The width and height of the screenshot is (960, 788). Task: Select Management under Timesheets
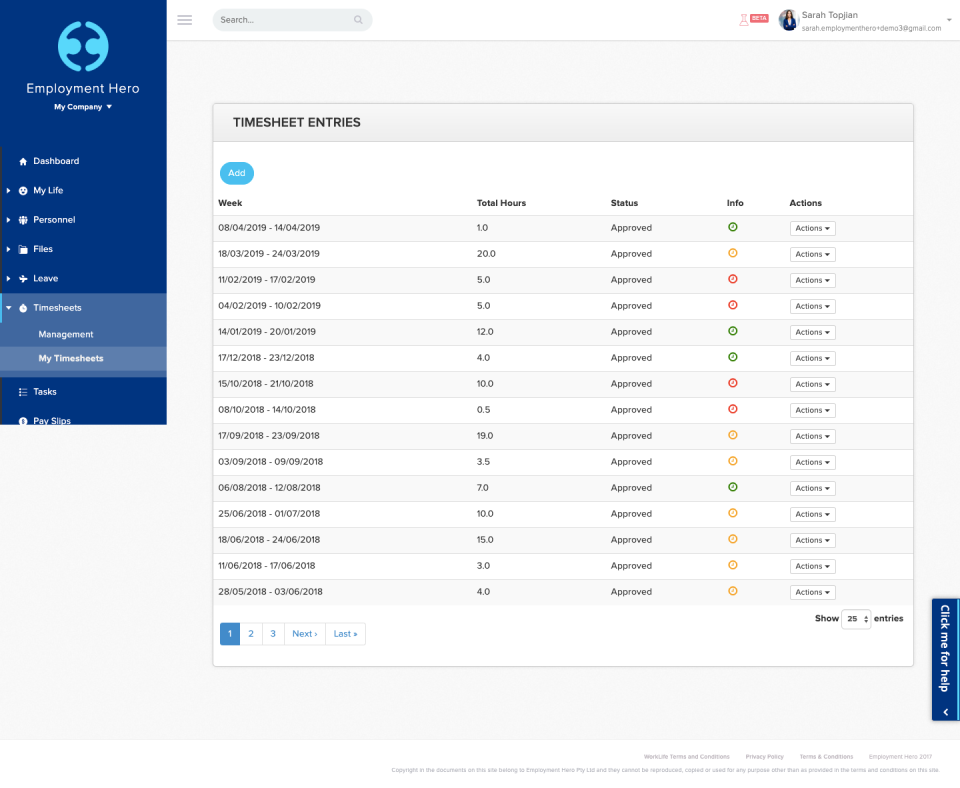[66, 334]
